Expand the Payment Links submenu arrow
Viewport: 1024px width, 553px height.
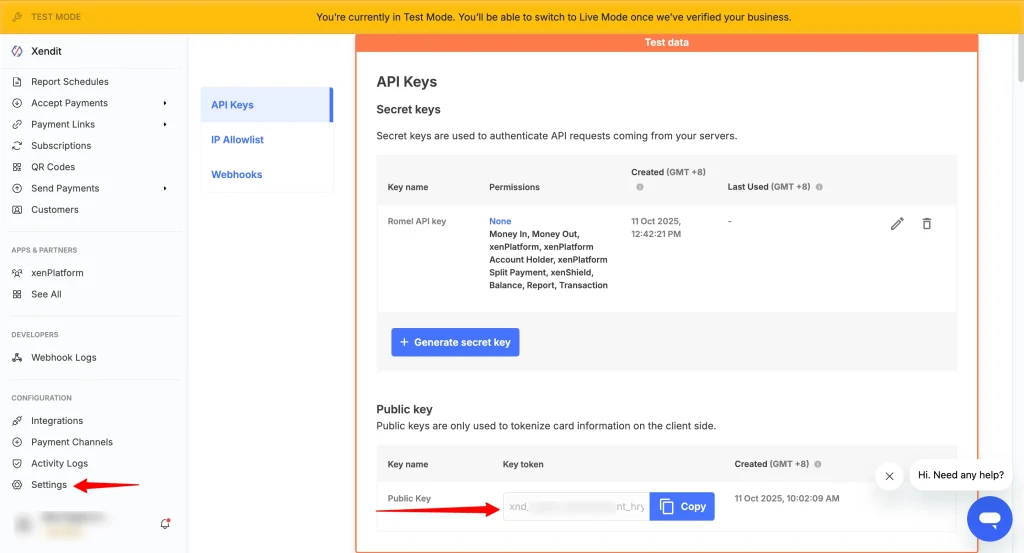pos(165,125)
